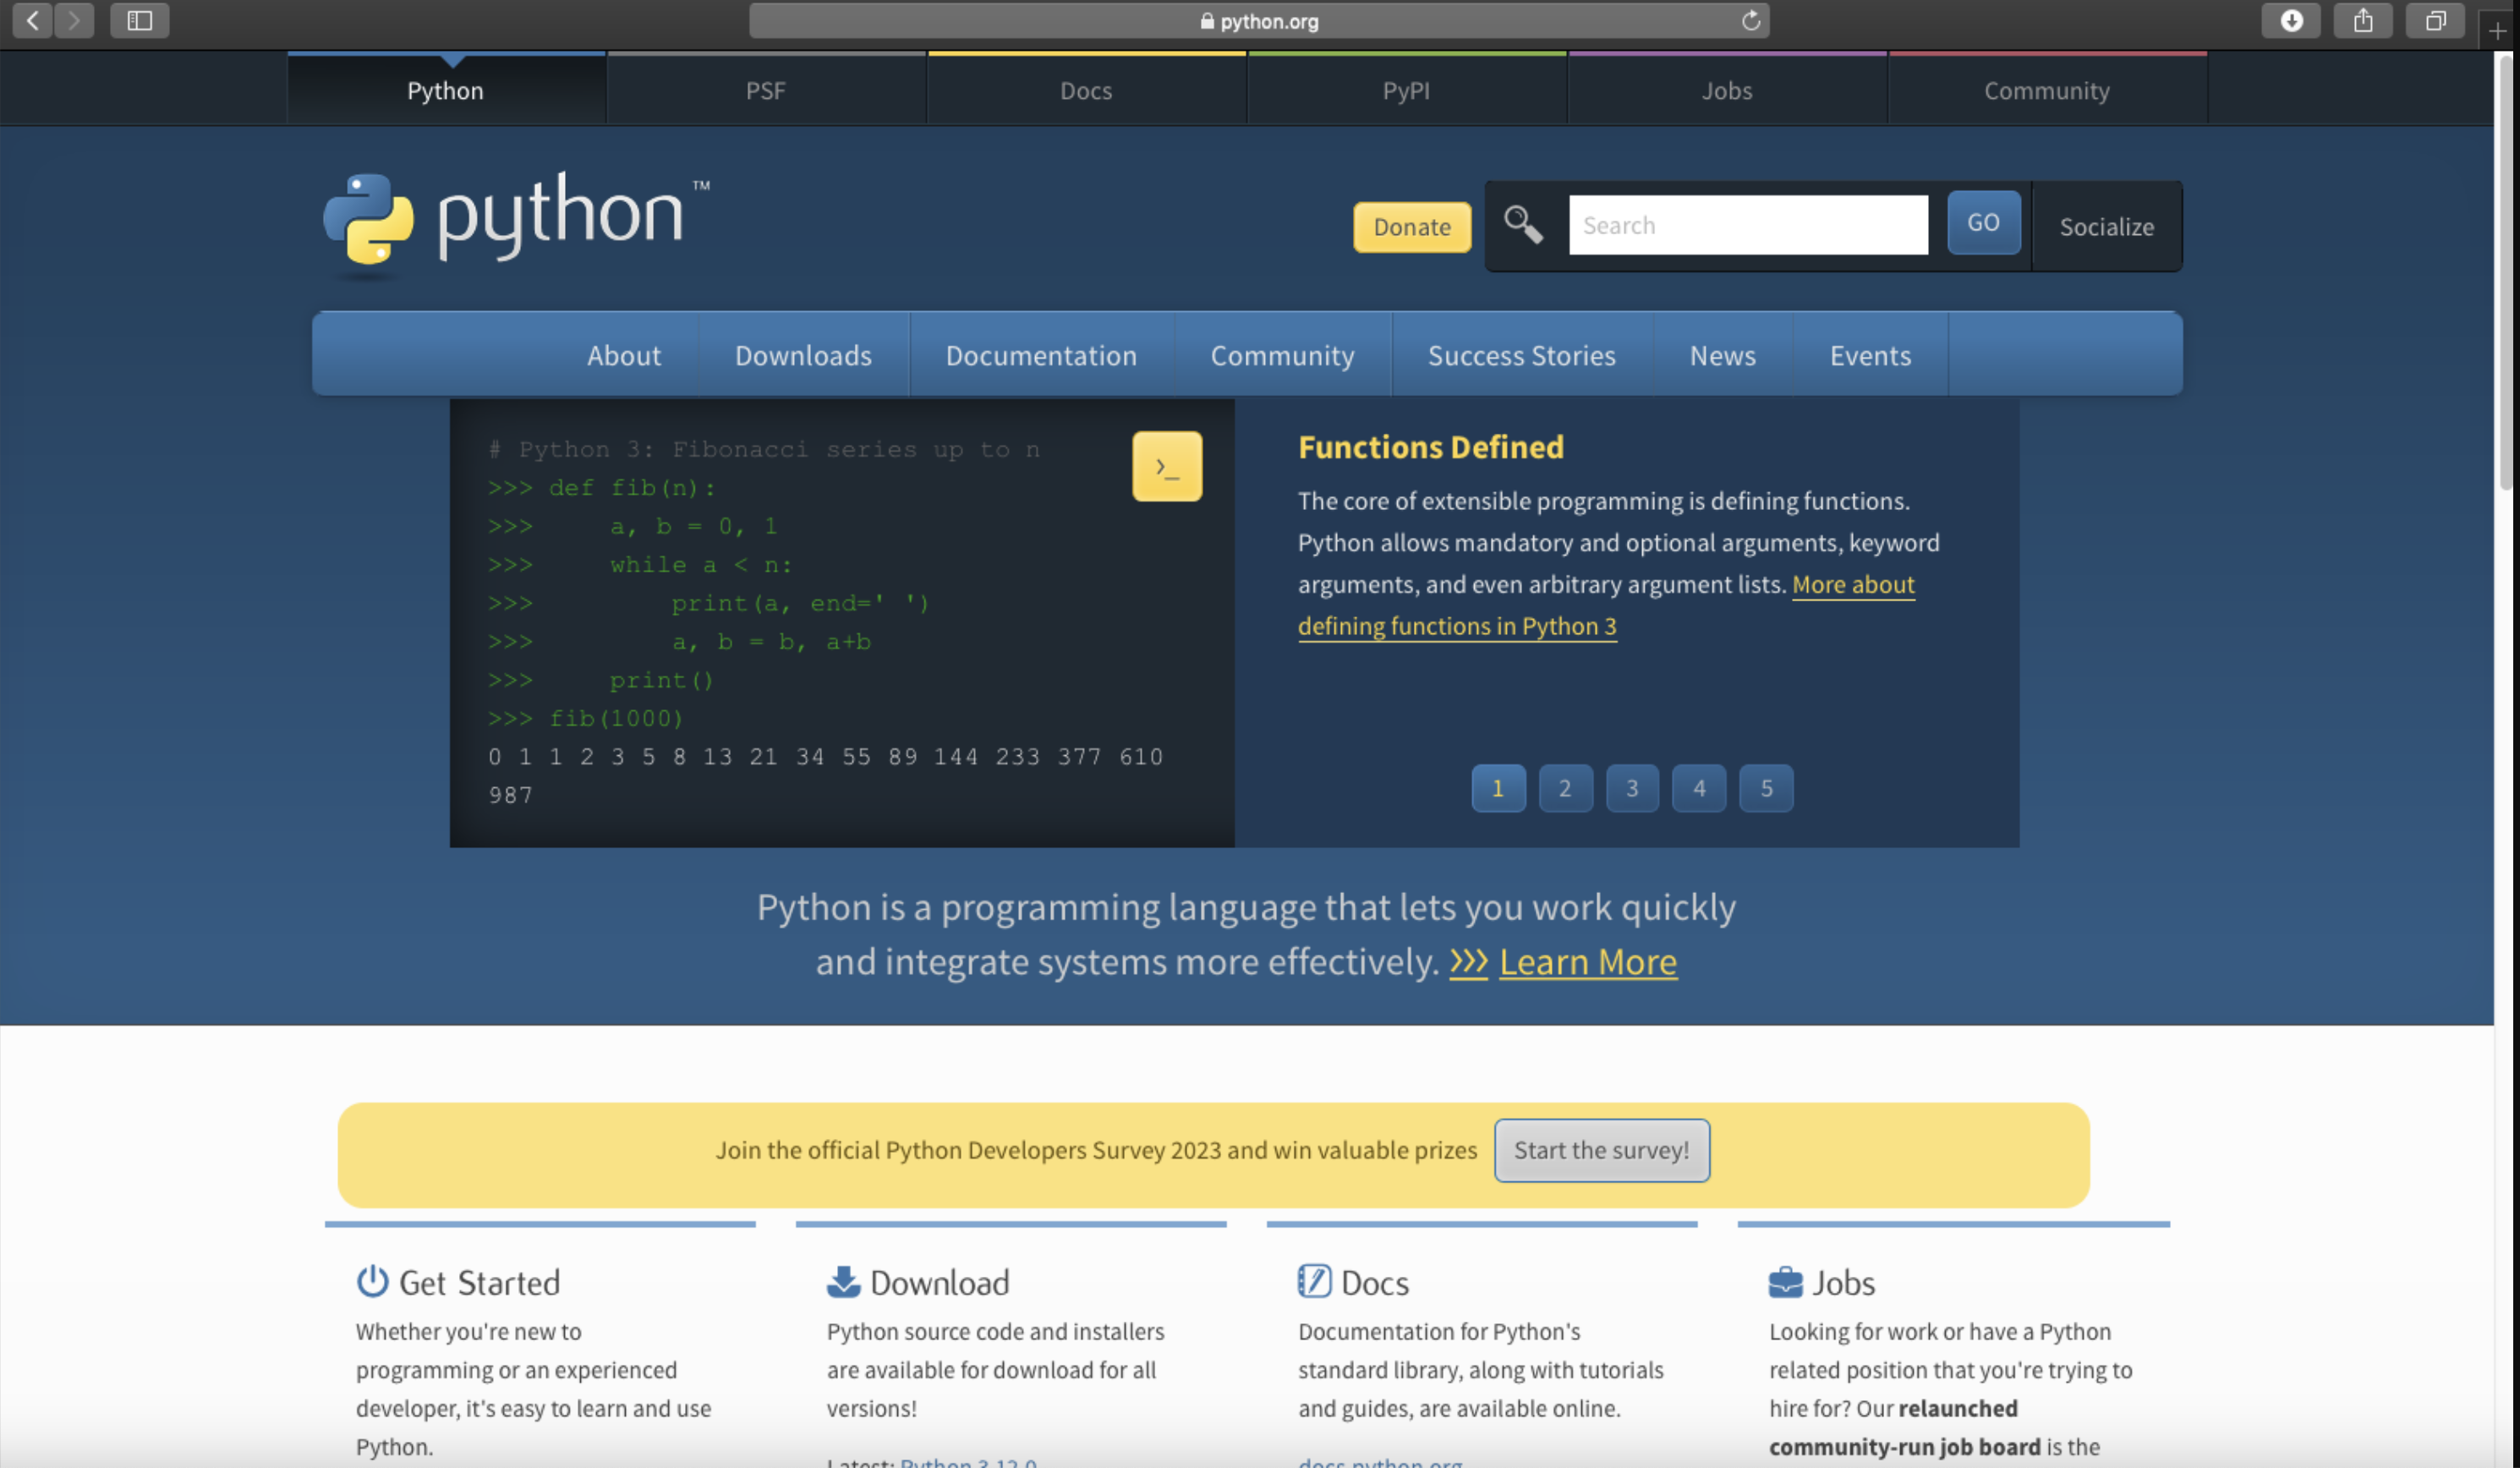Open Safari downloads icon
The image size is (2520, 1468).
click(x=2290, y=20)
